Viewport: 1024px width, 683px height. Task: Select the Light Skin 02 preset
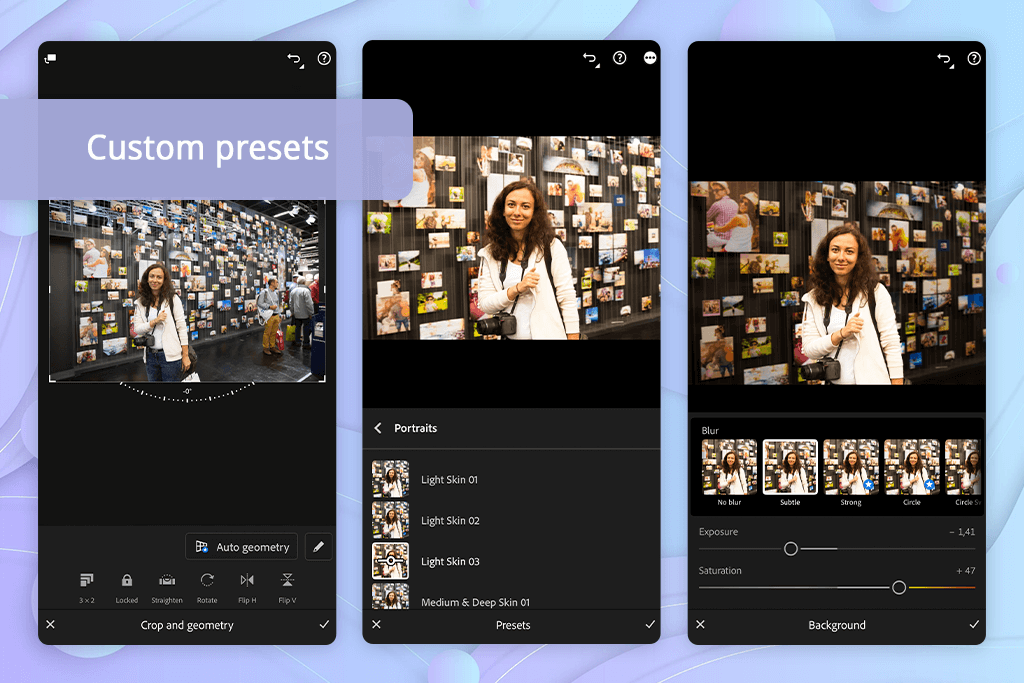coord(511,520)
